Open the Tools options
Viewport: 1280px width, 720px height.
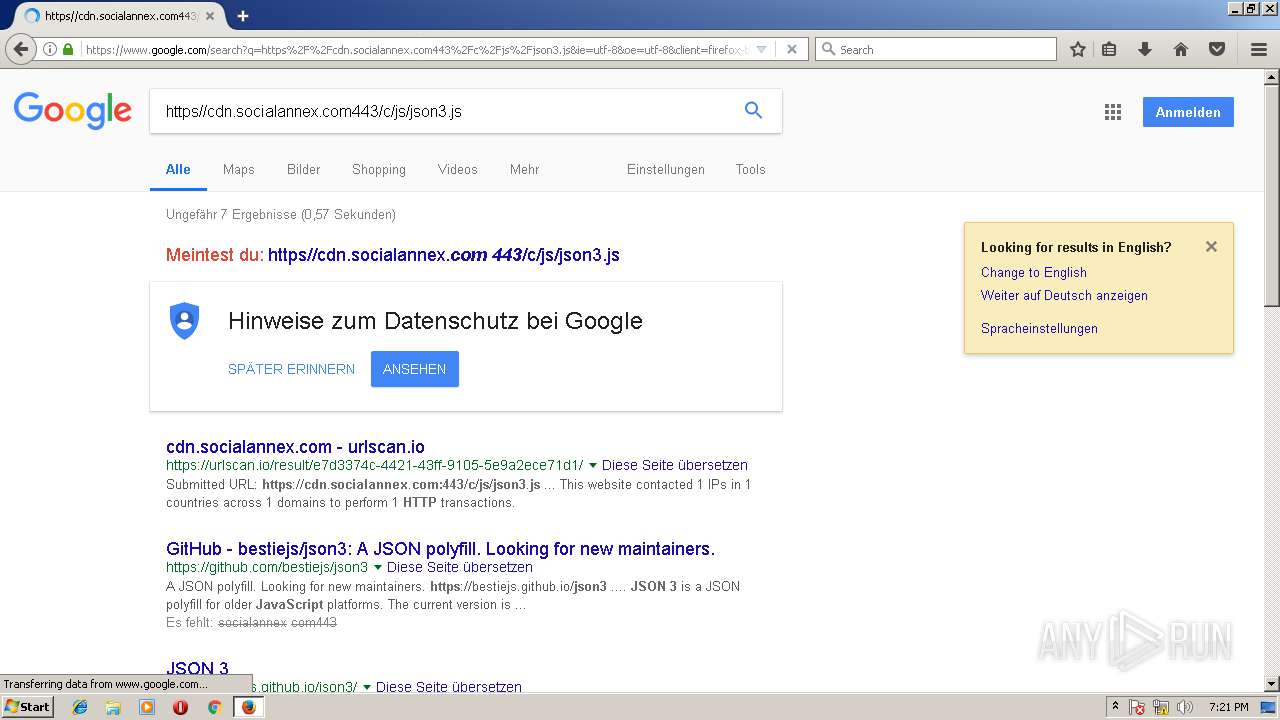pyautogui.click(x=751, y=169)
